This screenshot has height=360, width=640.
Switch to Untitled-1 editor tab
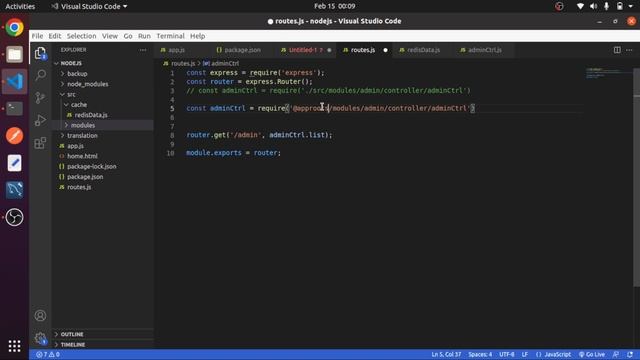coord(305,50)
